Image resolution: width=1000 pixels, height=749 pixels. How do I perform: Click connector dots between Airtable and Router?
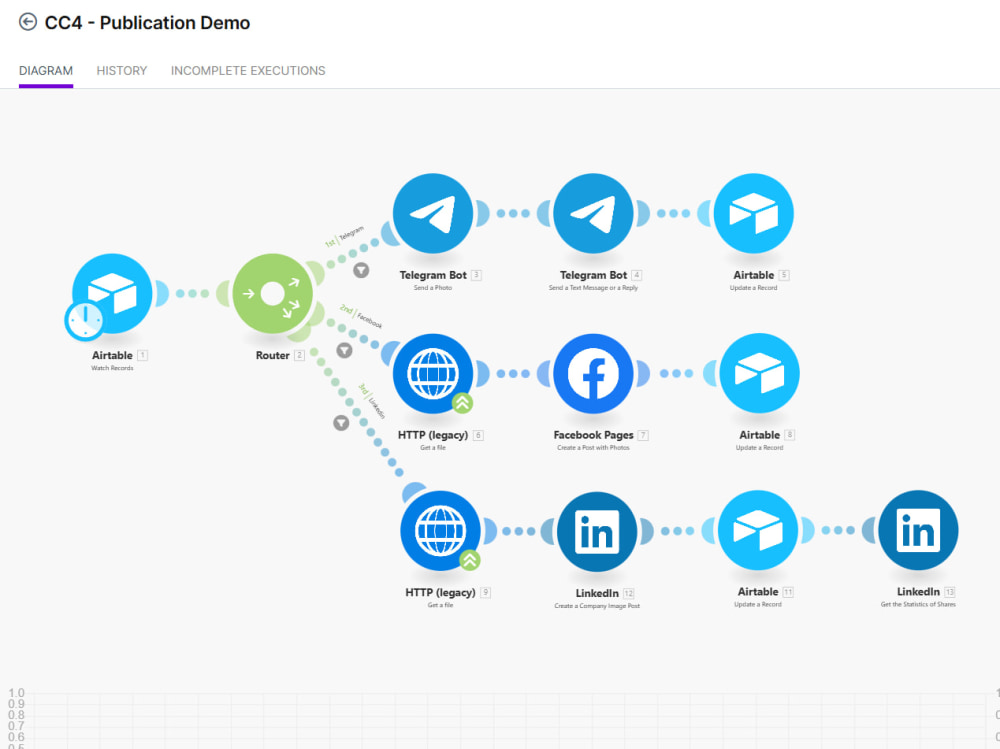[192, 293]
